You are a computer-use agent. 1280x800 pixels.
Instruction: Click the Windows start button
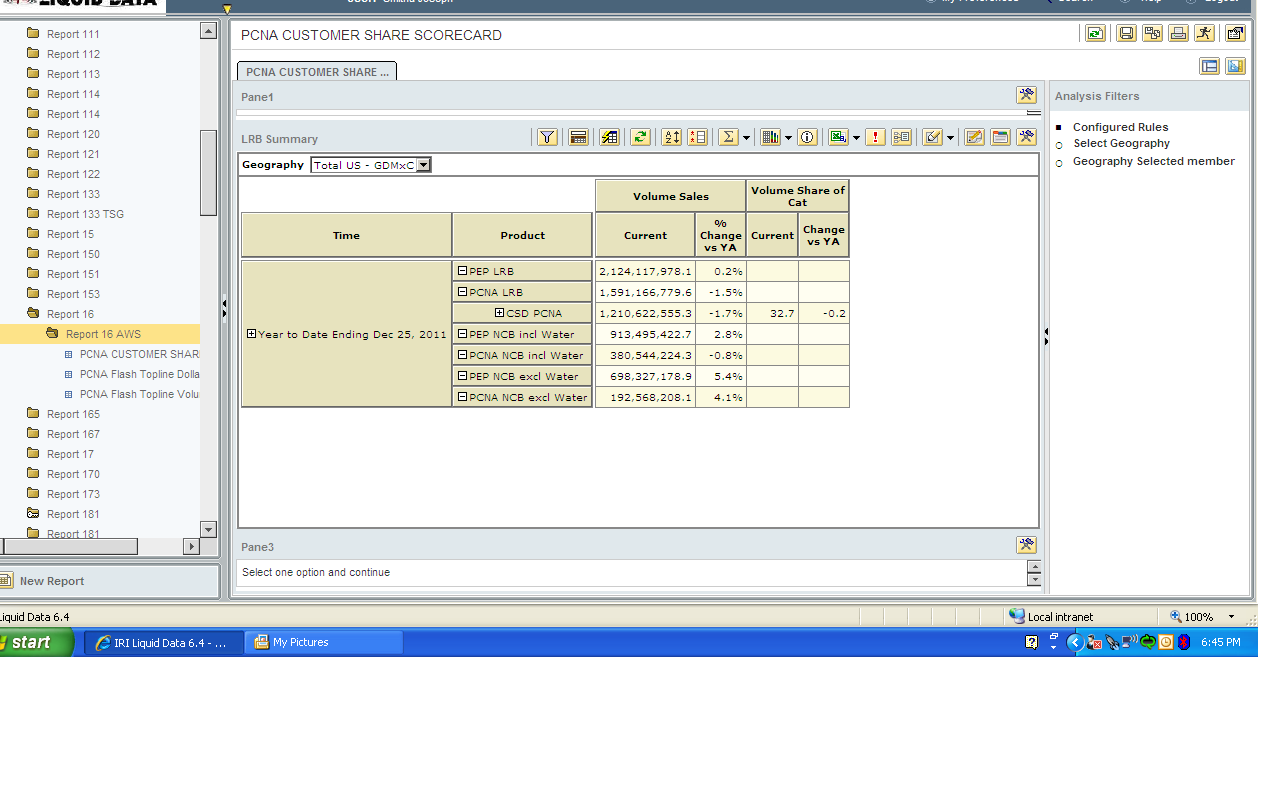coord(35,642)
